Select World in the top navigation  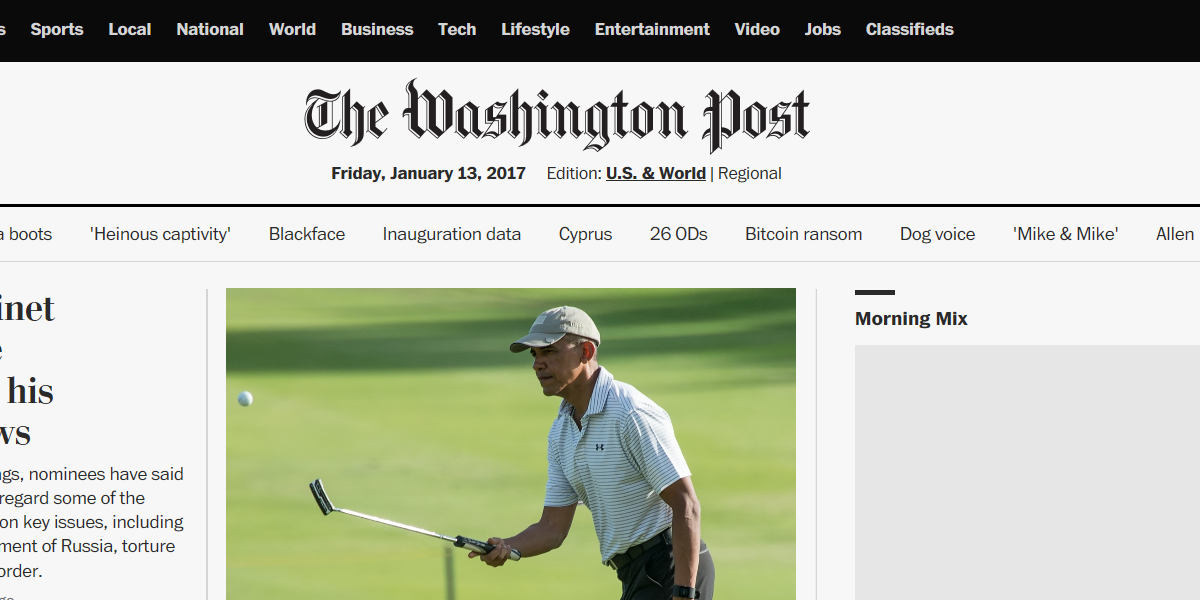(292, 29)
